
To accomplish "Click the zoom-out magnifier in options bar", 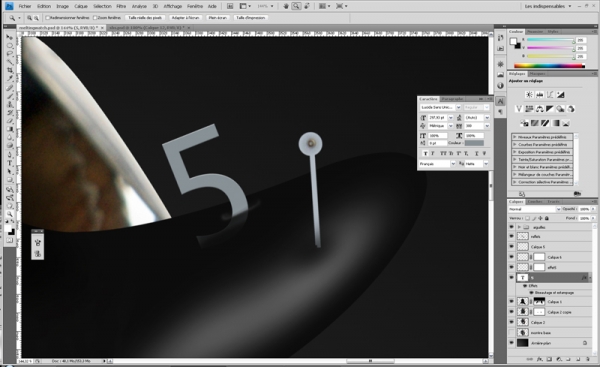I will pos(36,18).
